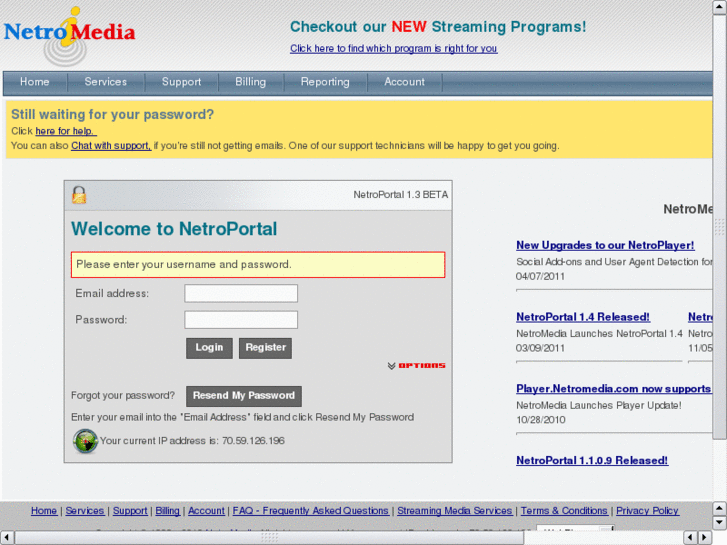Click the IP address text 70.59.126.196
Viewport: 727px width, 545px height.
pos(253,441)
